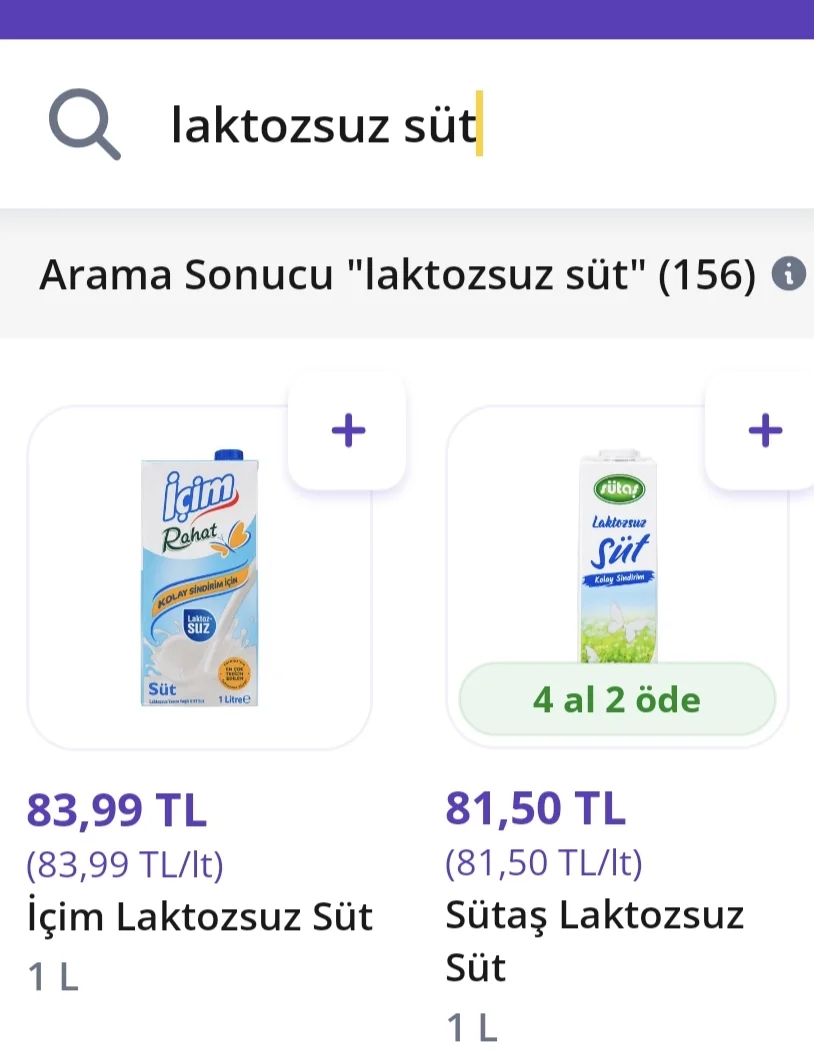Select the 83,99 TL price label
Image resolution: width=814 pixels, height=1060 pixels.
[116, 809]
